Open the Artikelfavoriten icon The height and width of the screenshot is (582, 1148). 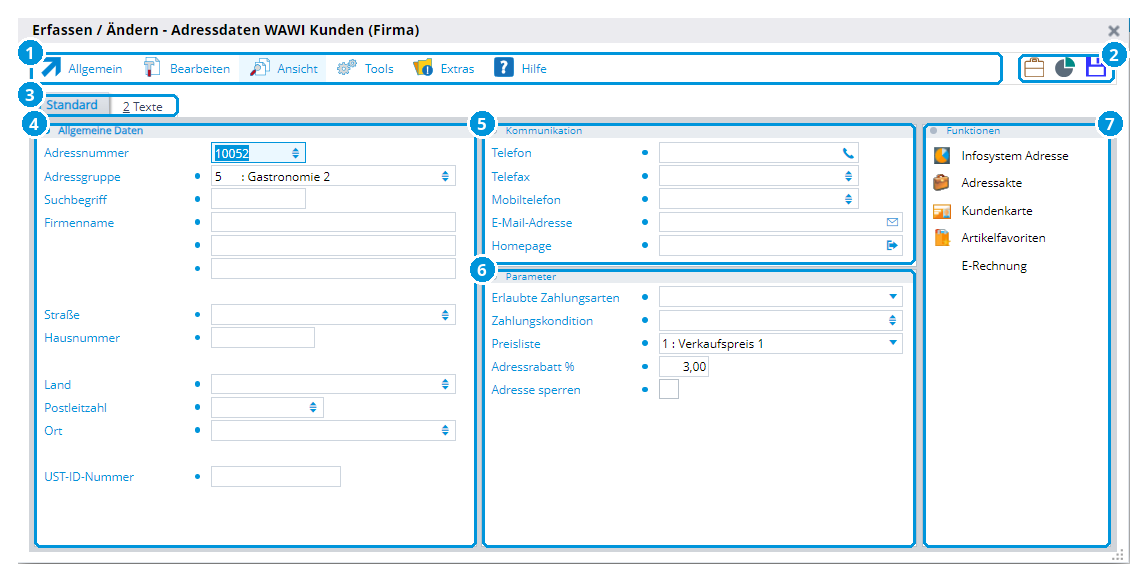pyautogui.click(x=942, y=238)
